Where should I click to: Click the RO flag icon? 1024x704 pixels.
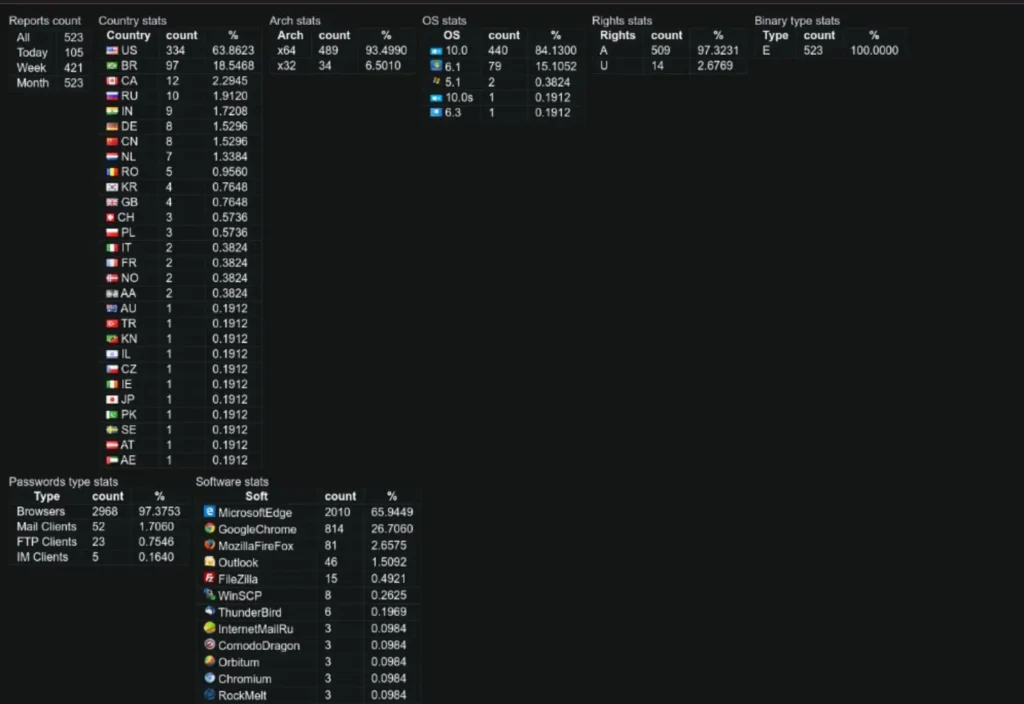(112, 172)
